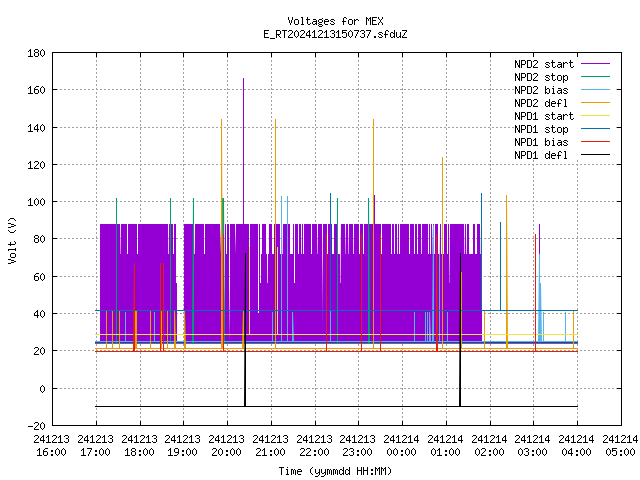Click the x-axis tick '241213 21:00'
This screenshot has width=640, height=480.
pos(271,446)
